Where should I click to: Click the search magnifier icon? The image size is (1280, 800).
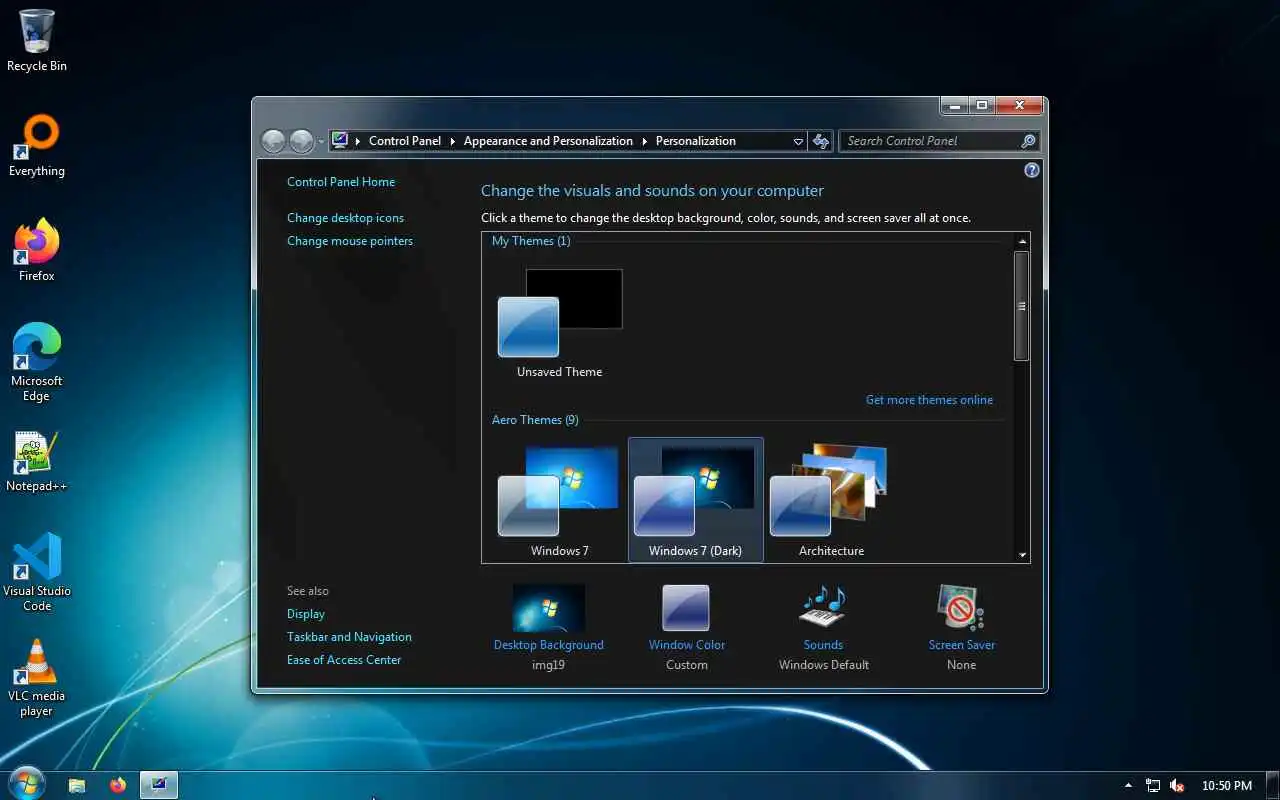(1028, 141)
